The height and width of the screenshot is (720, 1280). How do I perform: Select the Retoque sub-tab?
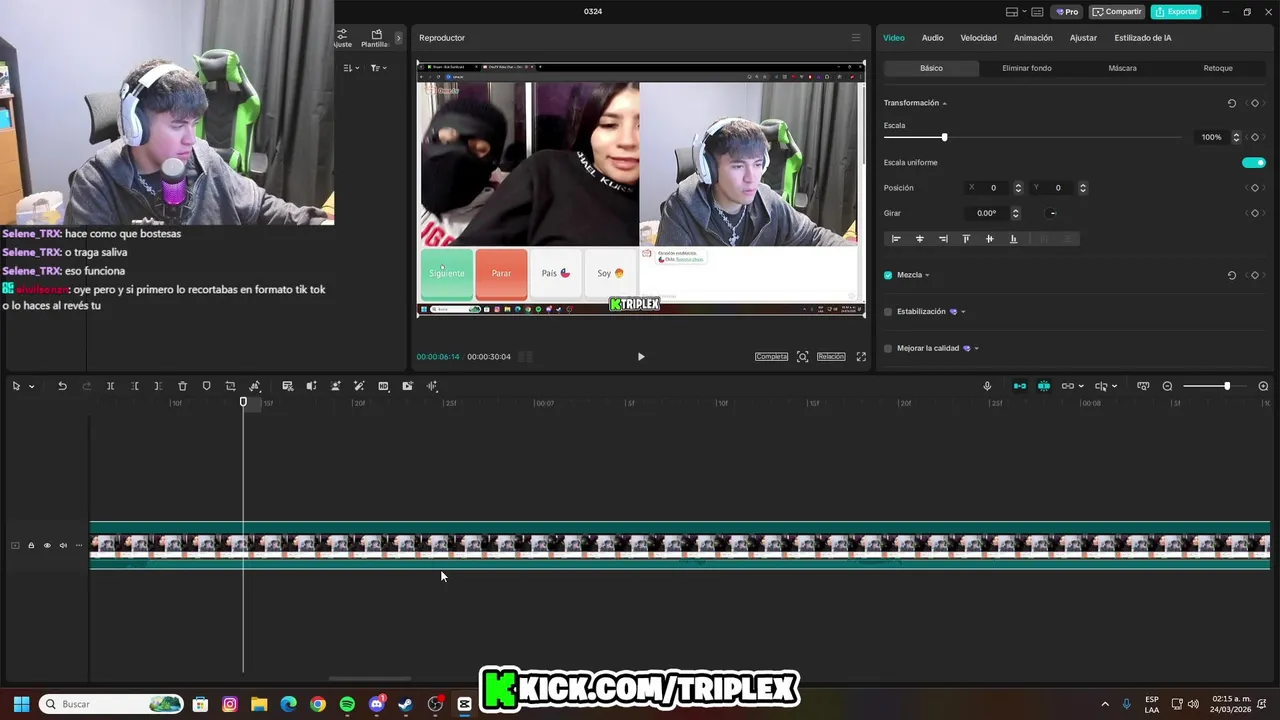pos(1218,68)
